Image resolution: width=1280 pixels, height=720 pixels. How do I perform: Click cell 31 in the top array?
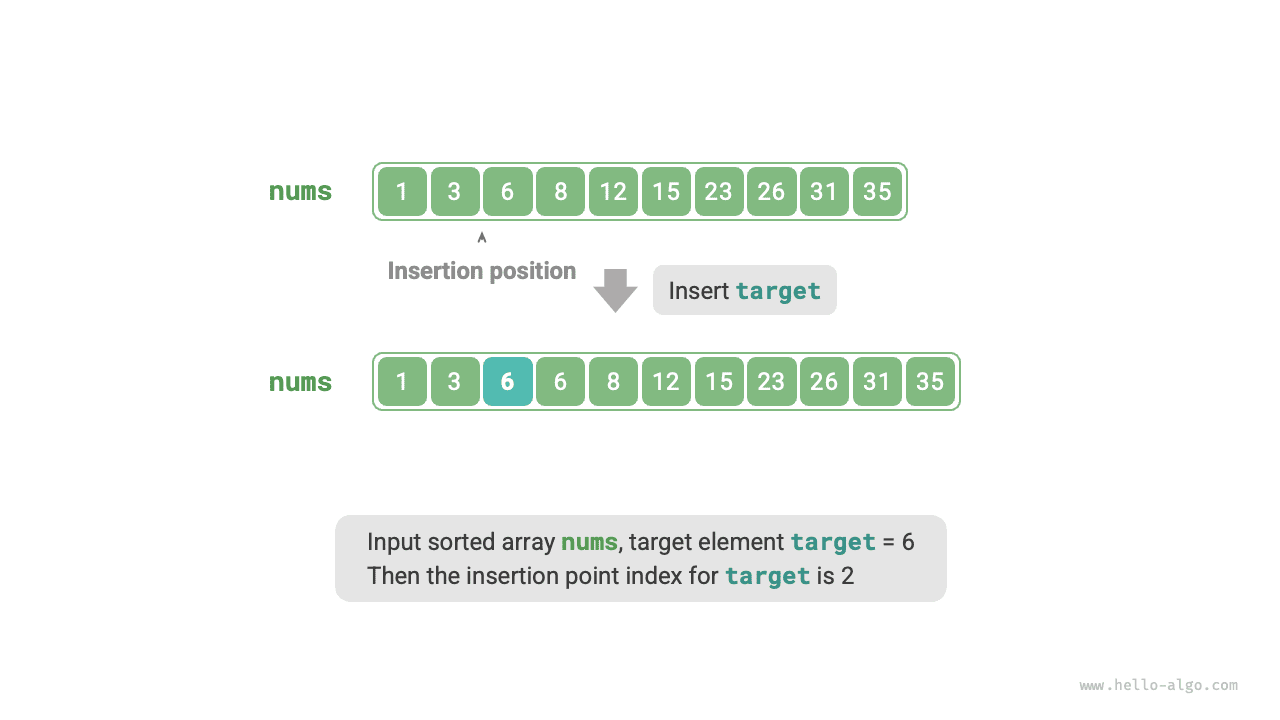824,192
